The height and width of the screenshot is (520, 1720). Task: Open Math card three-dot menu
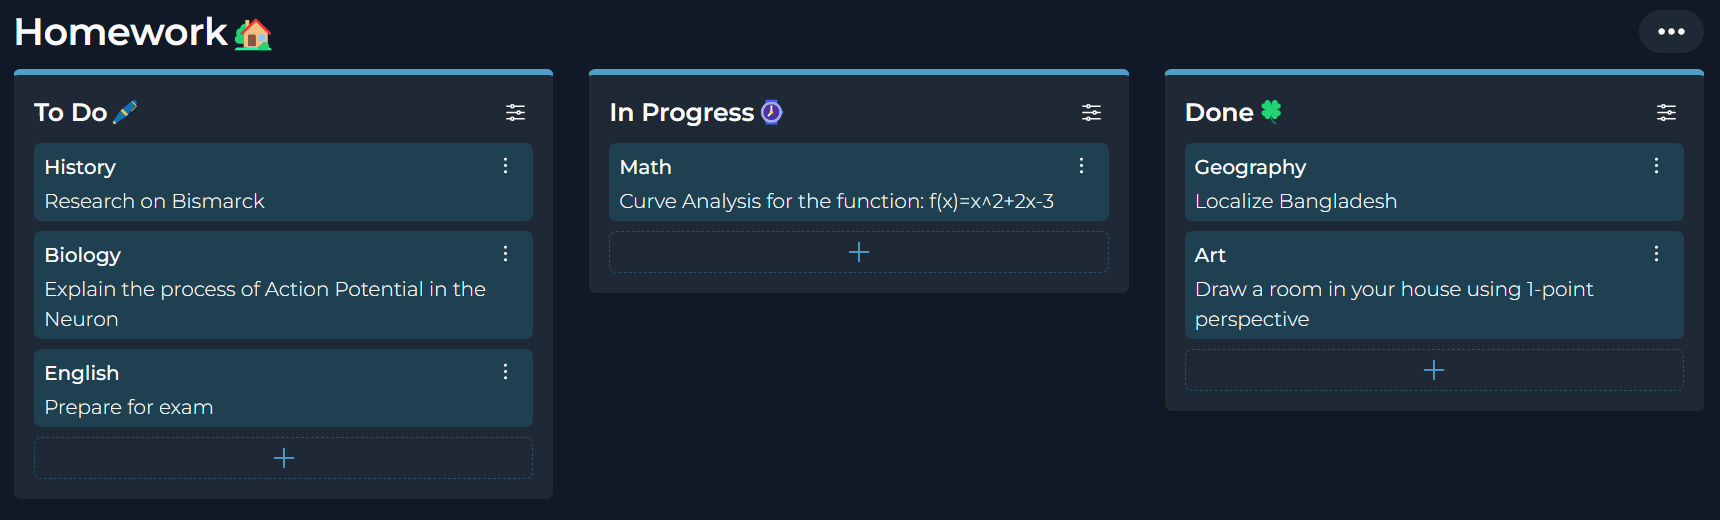tap(1081, 166)
